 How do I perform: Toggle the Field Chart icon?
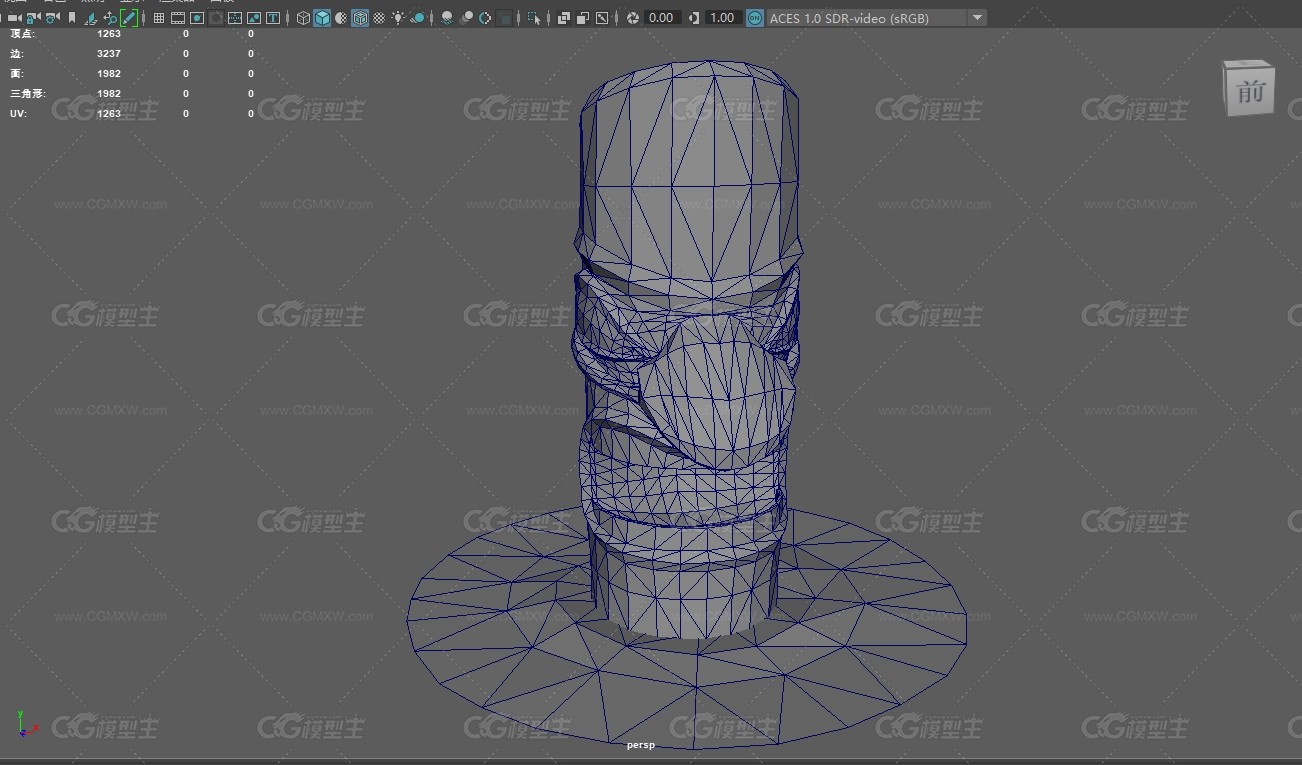coord(235,18)
